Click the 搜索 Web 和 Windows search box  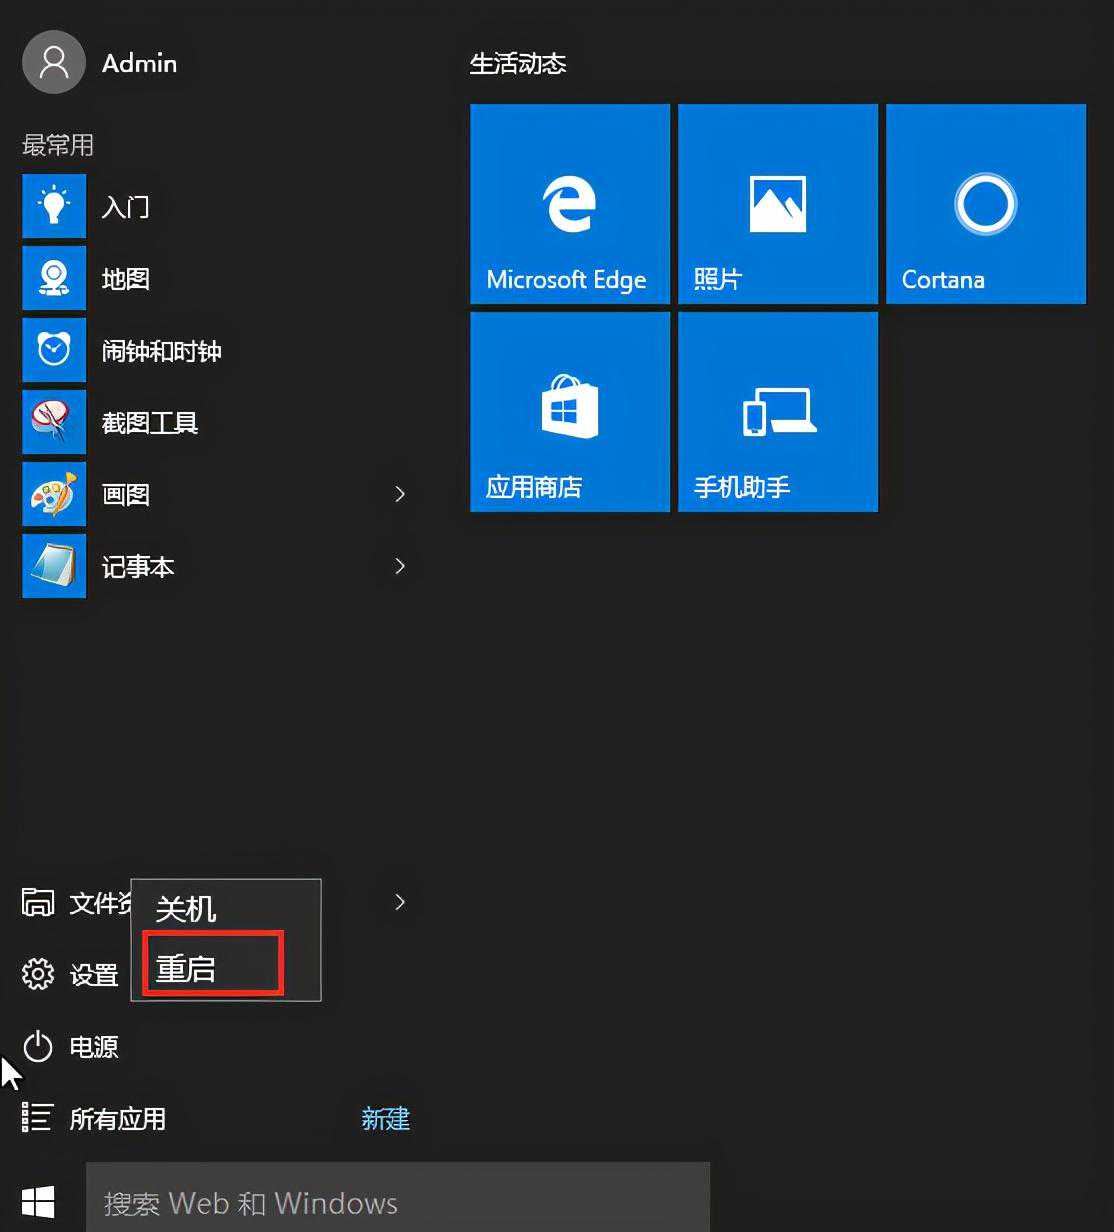coord(397,1201)
